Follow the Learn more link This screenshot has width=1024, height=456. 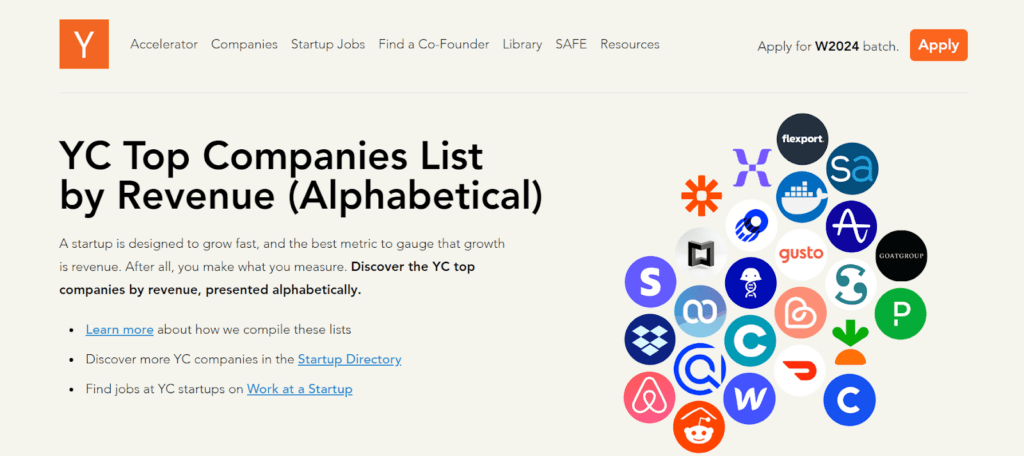click(x=120, y=329)
